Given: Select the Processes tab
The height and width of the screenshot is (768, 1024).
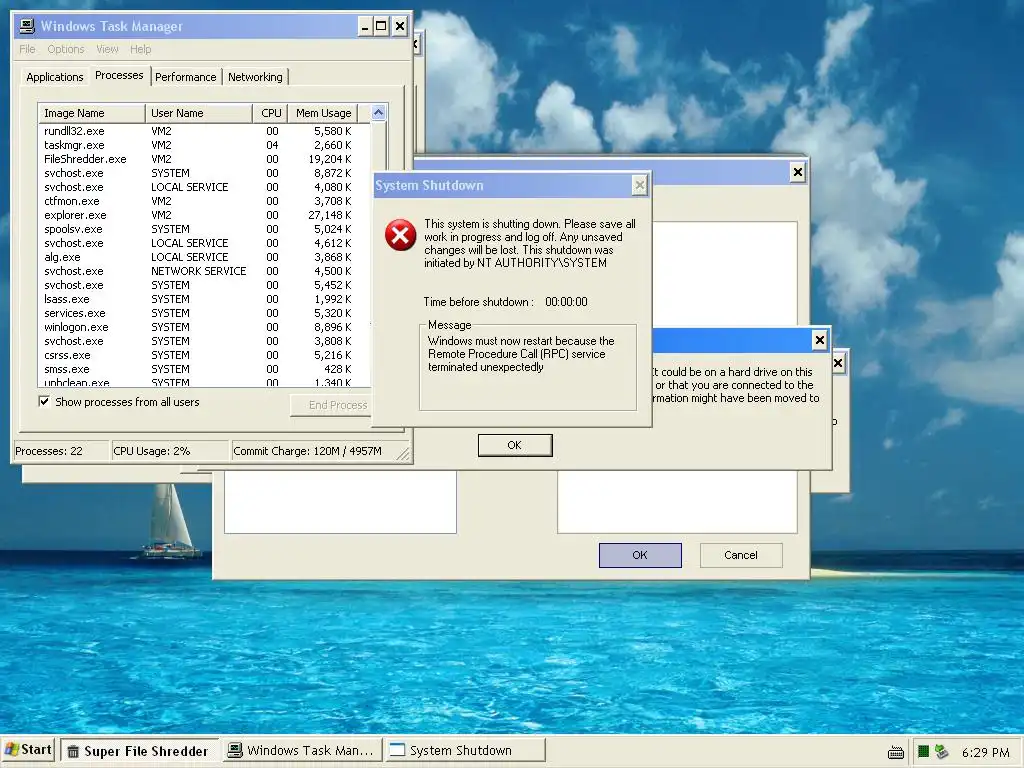Looking at the screenshot, I should (x=119, y=75).
